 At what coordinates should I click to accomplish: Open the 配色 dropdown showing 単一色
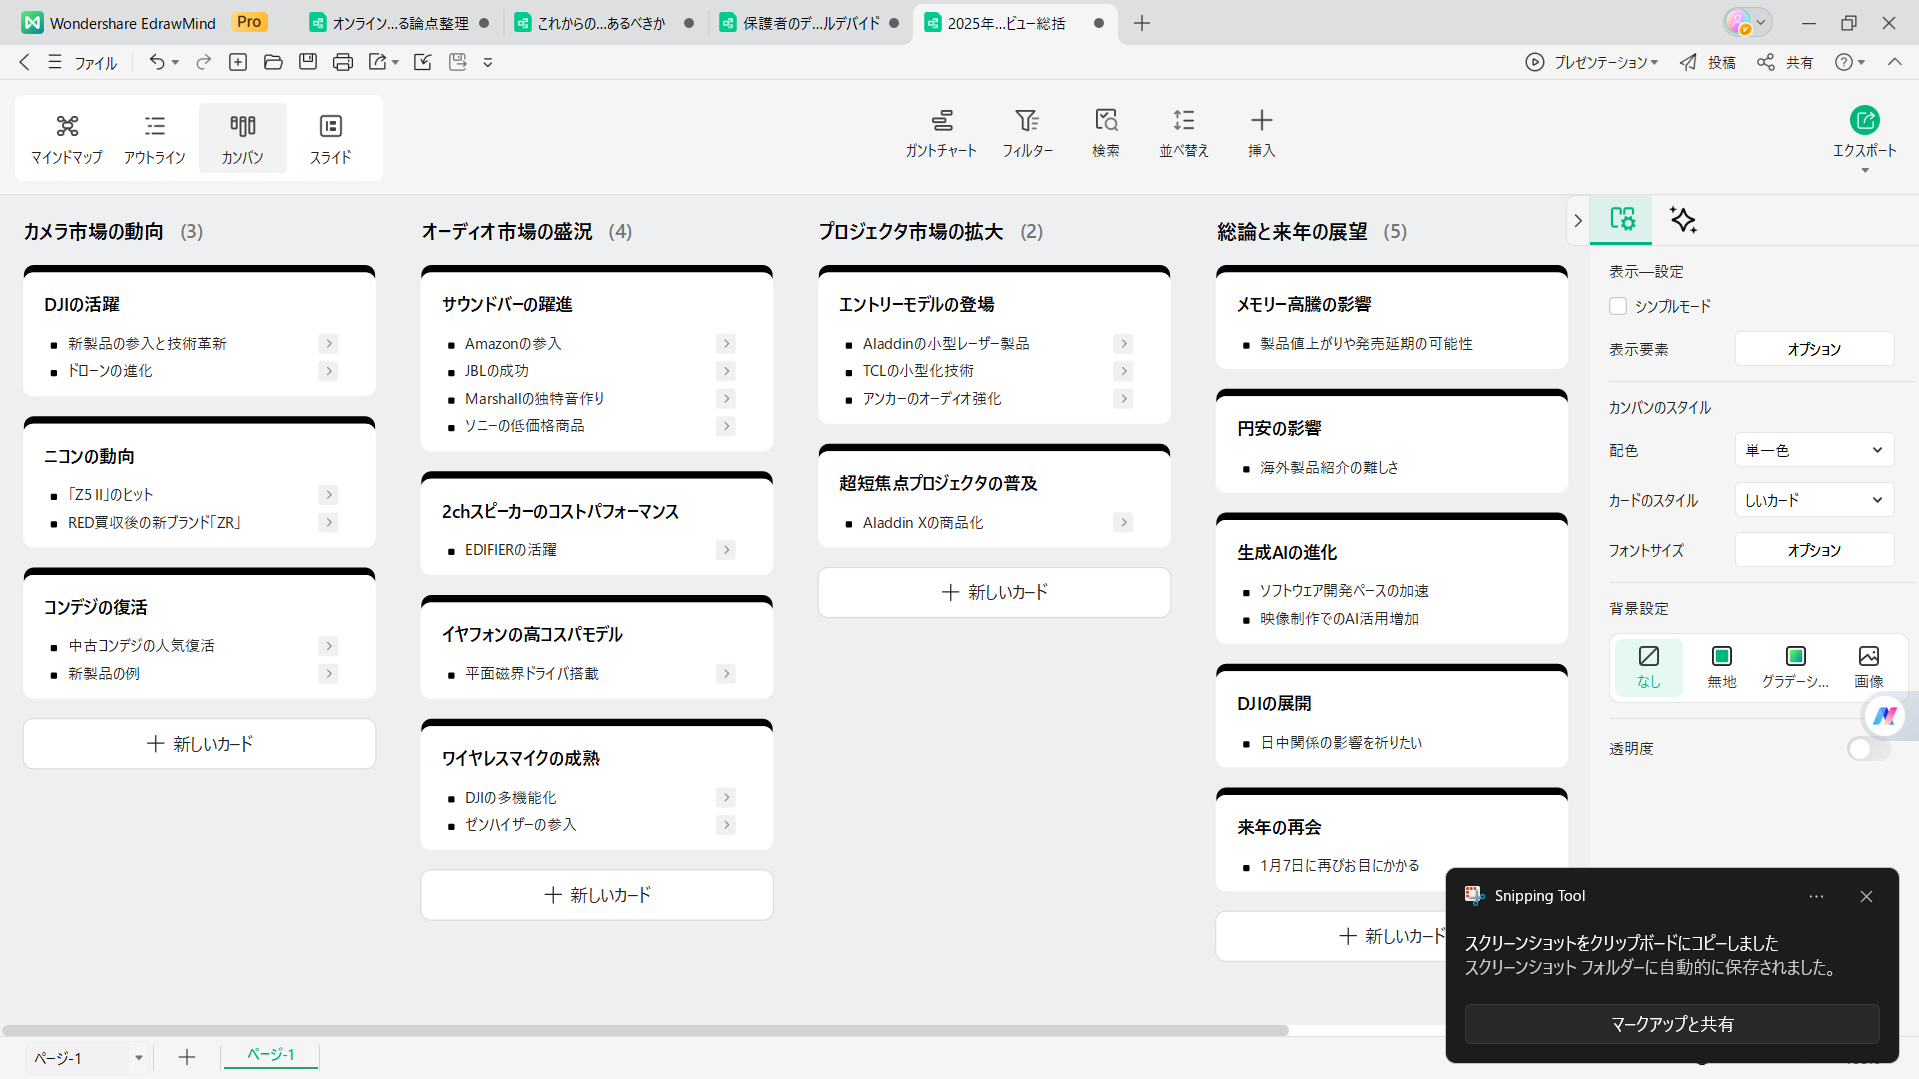1813,450
